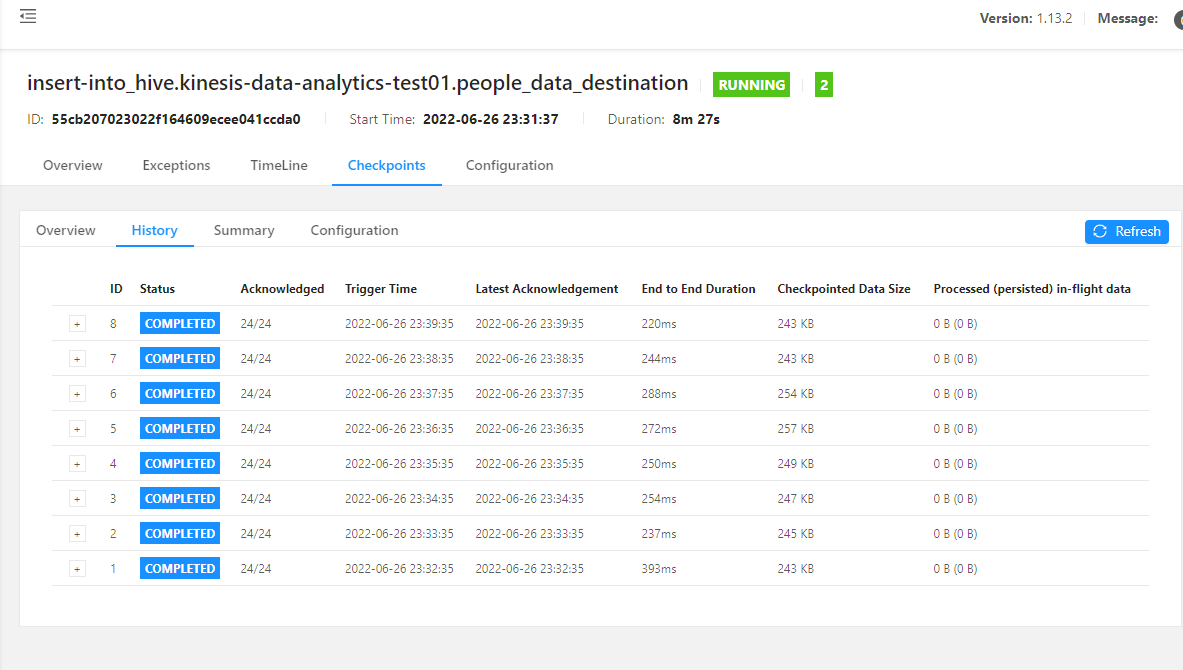The height and width of the screenshot is (670, 1183).
Task: Click trigger time 2022-06-26 23:39:35
Action: pyautogui.click(x=399, y=324)
